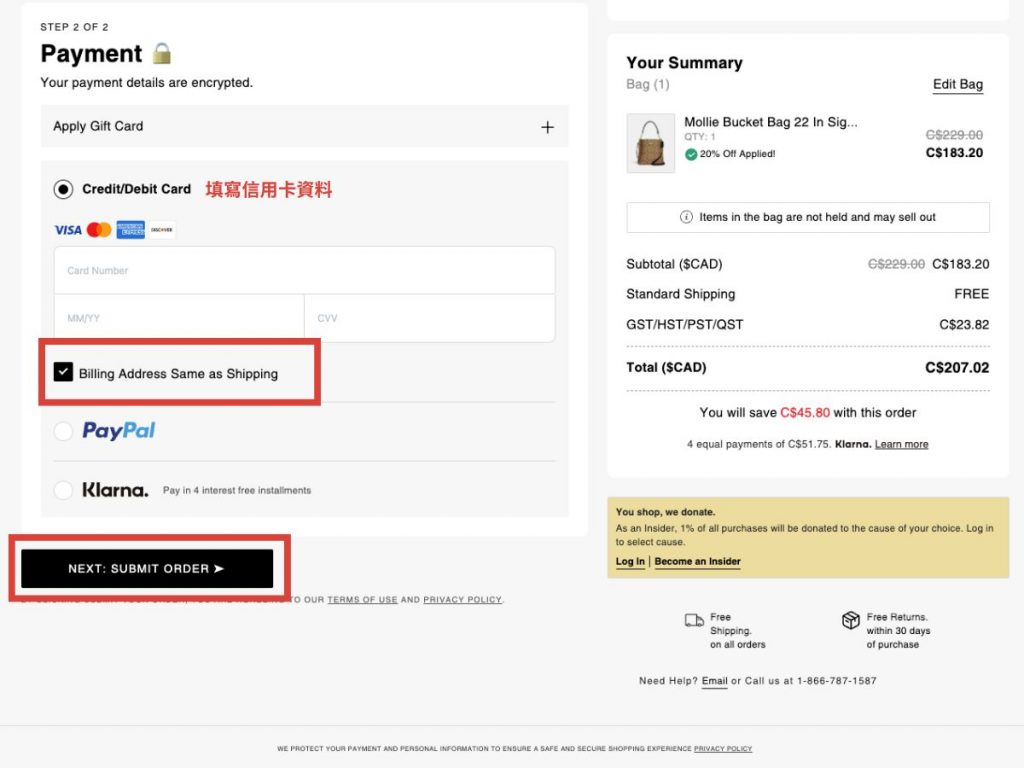Select the Klarna payment option
Image resolution: width=1024 pixels, height=768 pixels.
coord(64,490)
